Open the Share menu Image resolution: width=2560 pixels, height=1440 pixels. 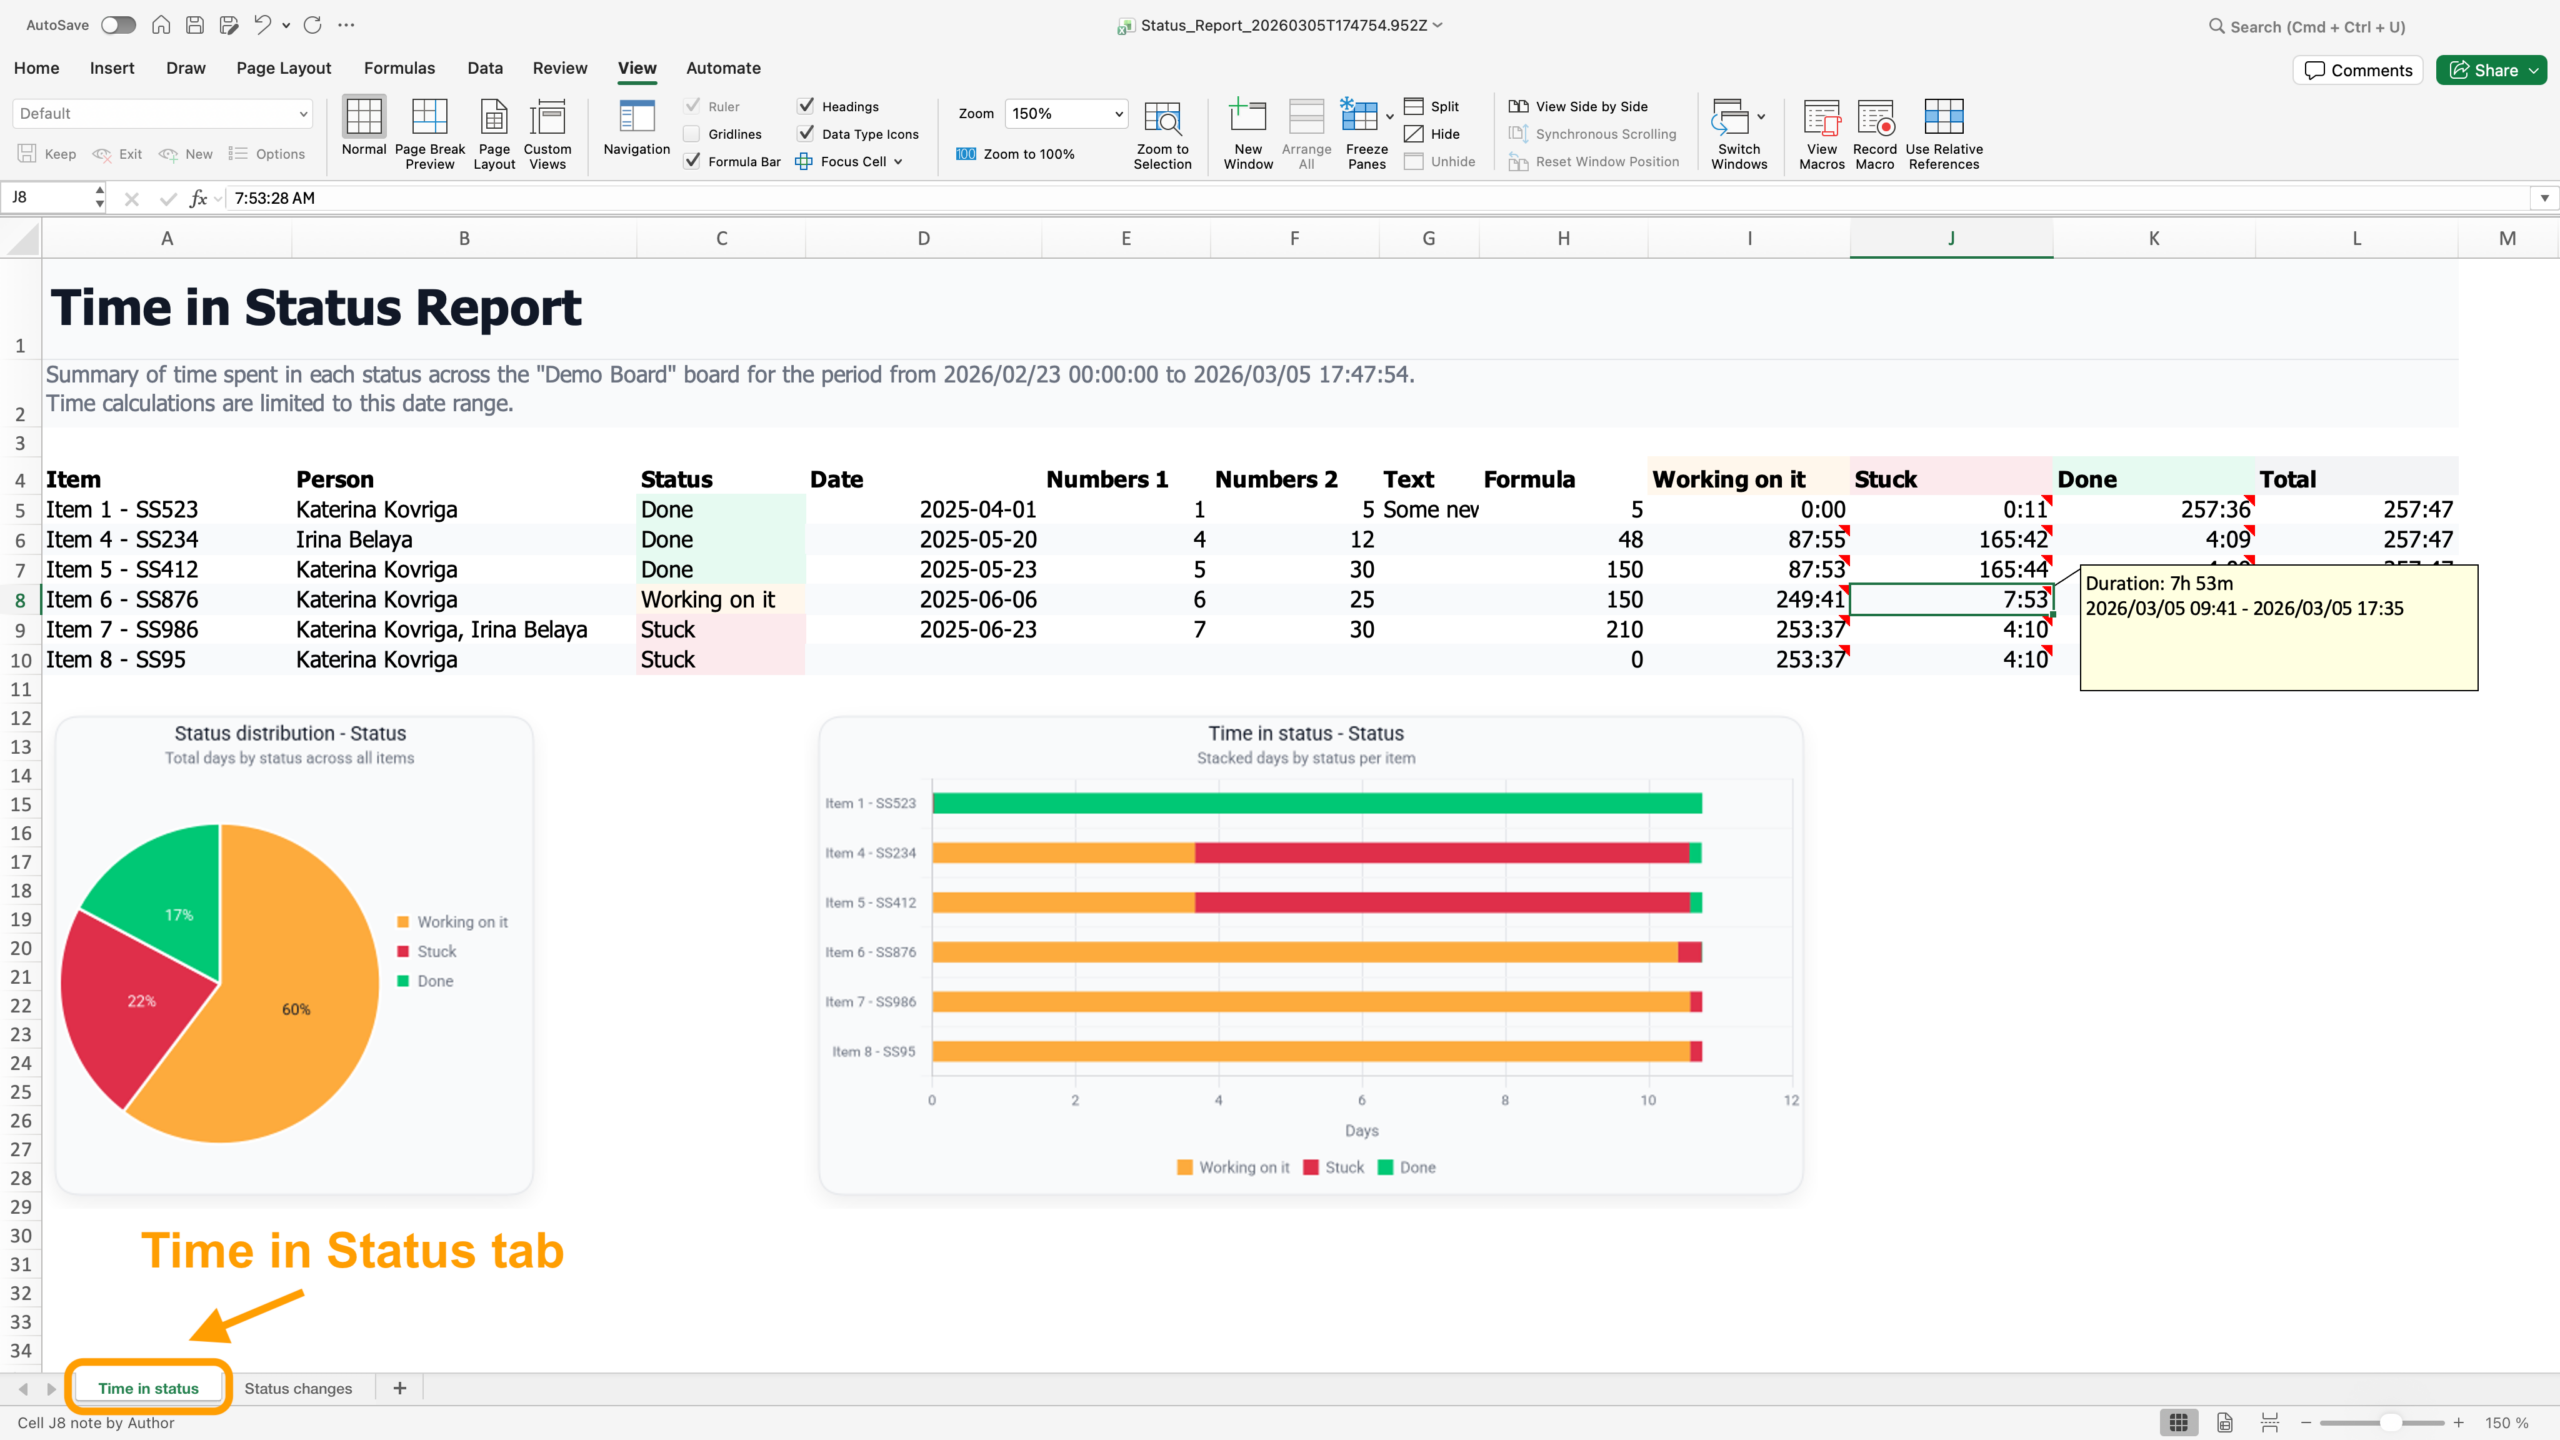click(2491, 70)
